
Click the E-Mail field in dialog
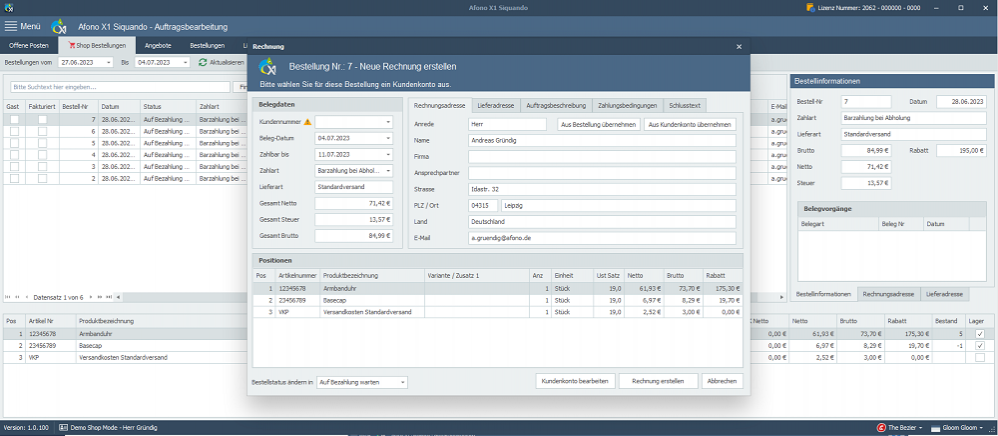pyautogui.click(x=602, y=238)
